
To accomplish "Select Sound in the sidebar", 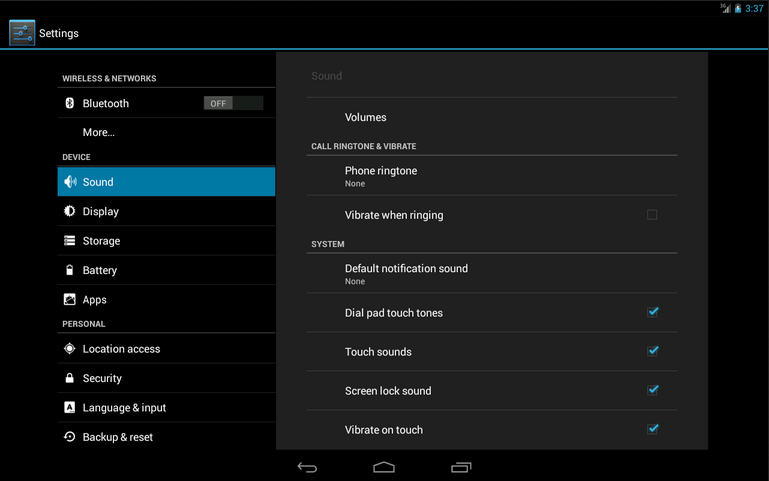I will (x=166, y=181).
